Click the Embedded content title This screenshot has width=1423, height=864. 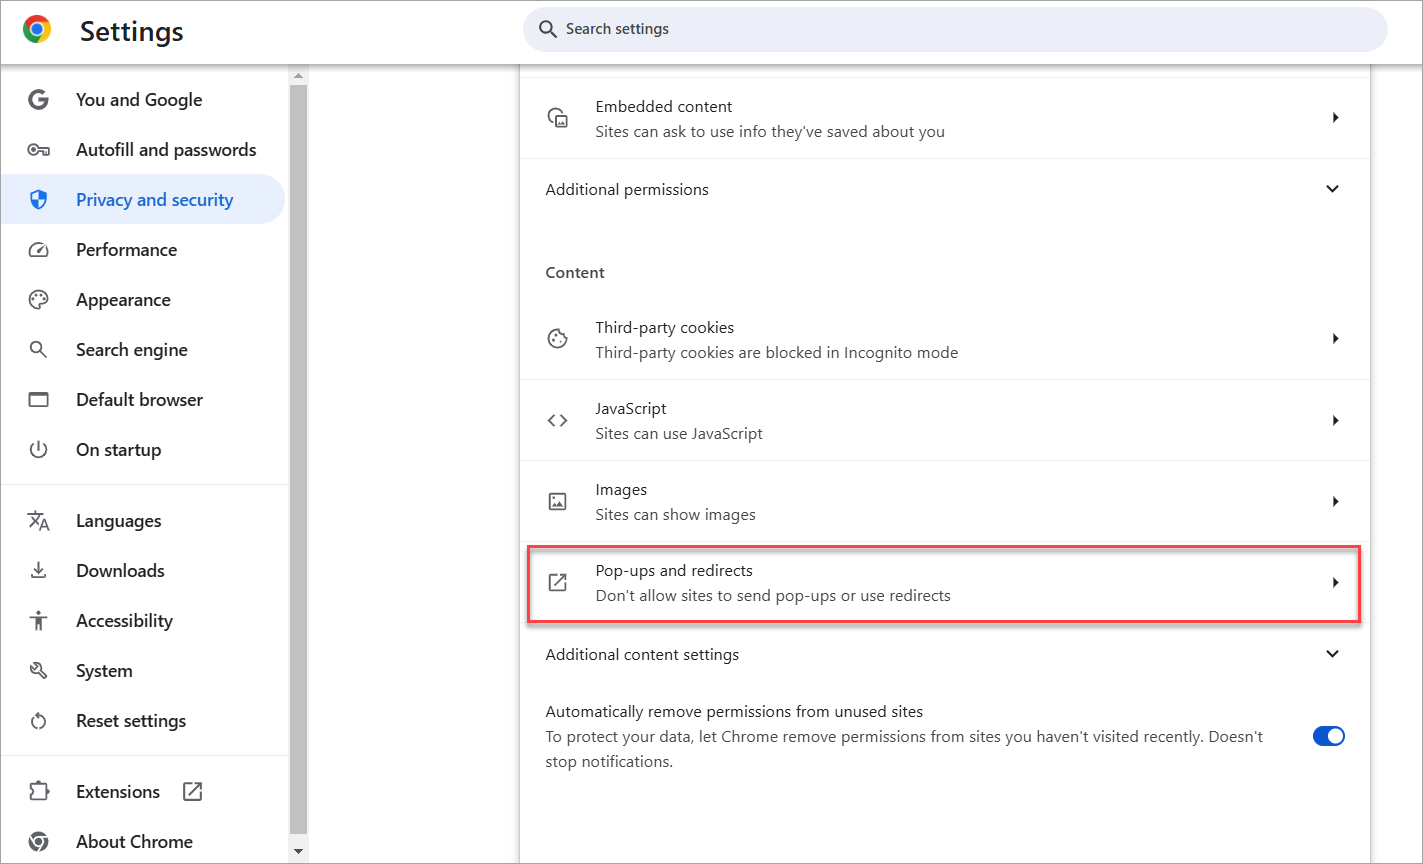click(664, 107)
